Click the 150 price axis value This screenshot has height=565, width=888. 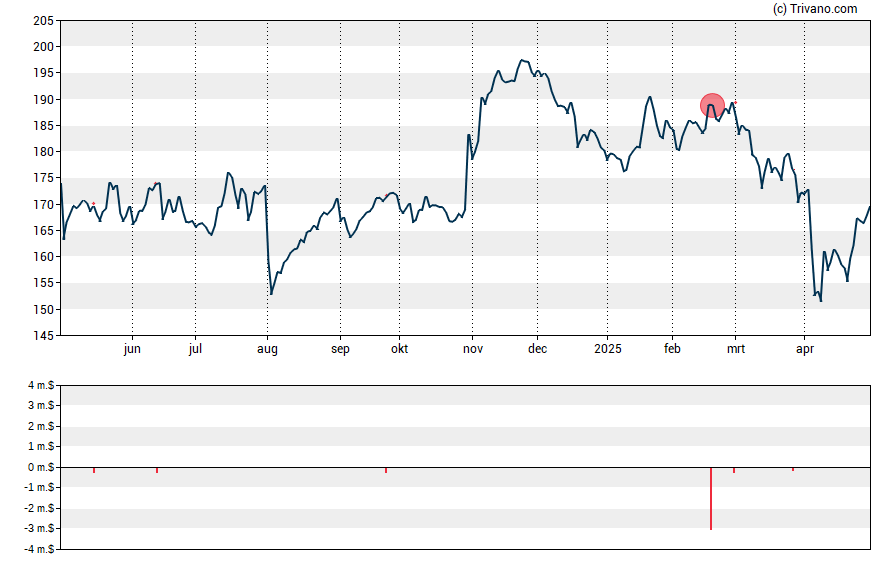point(44,309)
